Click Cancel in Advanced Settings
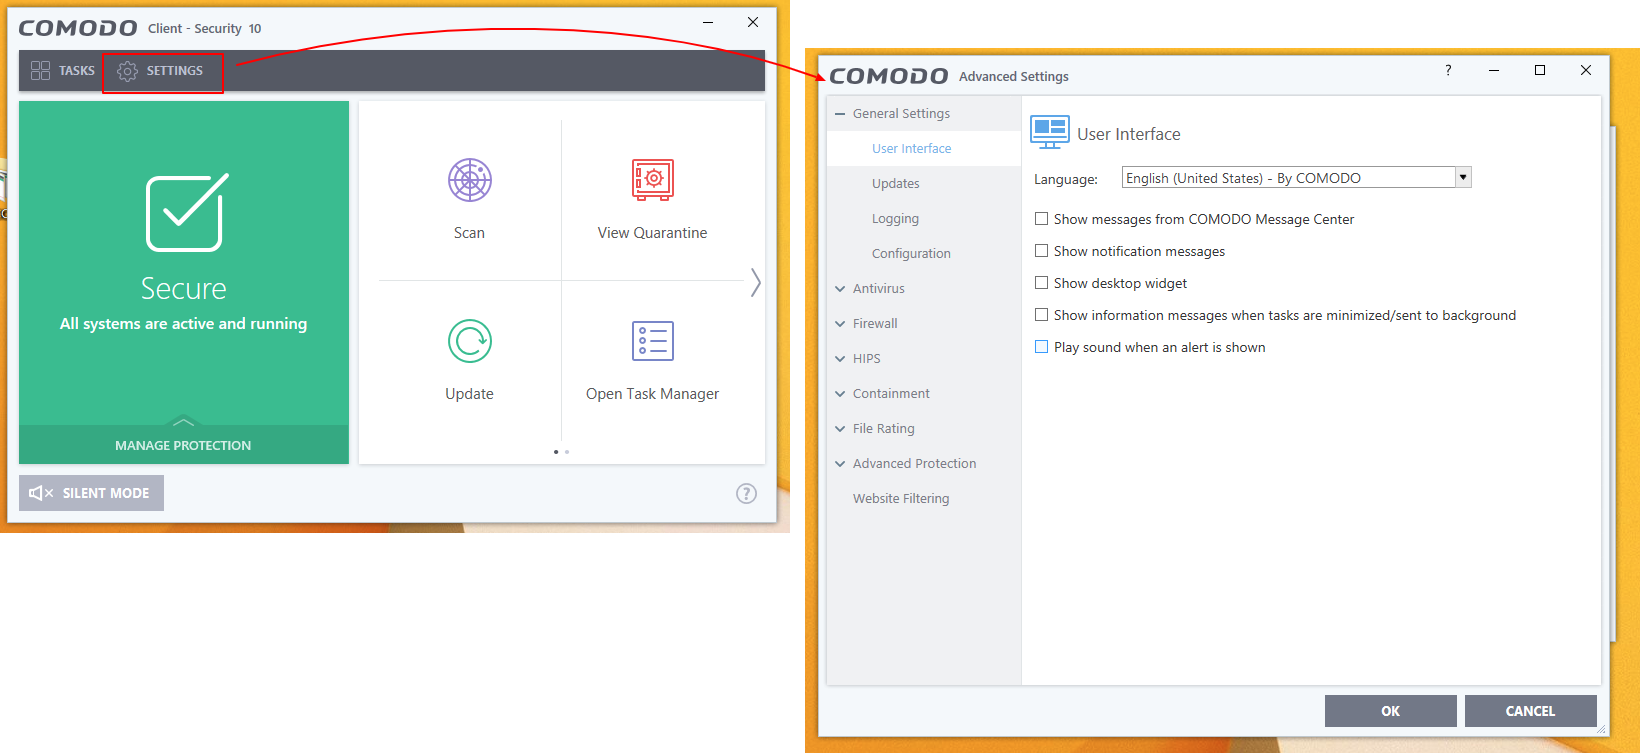 (1530, 711)
